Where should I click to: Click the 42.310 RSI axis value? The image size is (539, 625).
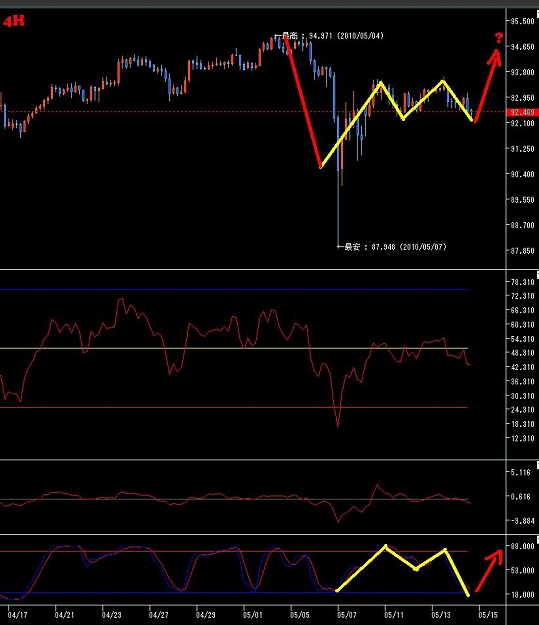point(522,367)
